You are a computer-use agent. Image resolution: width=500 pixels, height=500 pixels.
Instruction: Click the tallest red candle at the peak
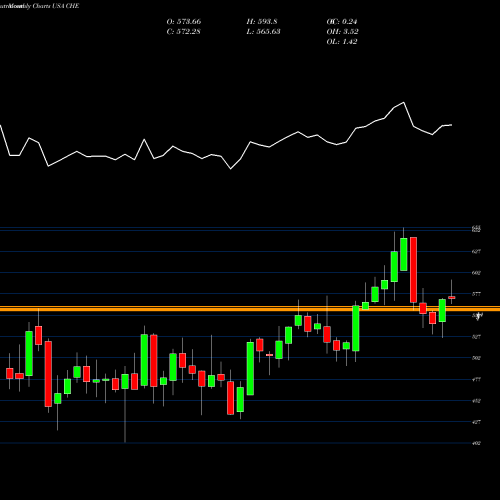(413, 270)
